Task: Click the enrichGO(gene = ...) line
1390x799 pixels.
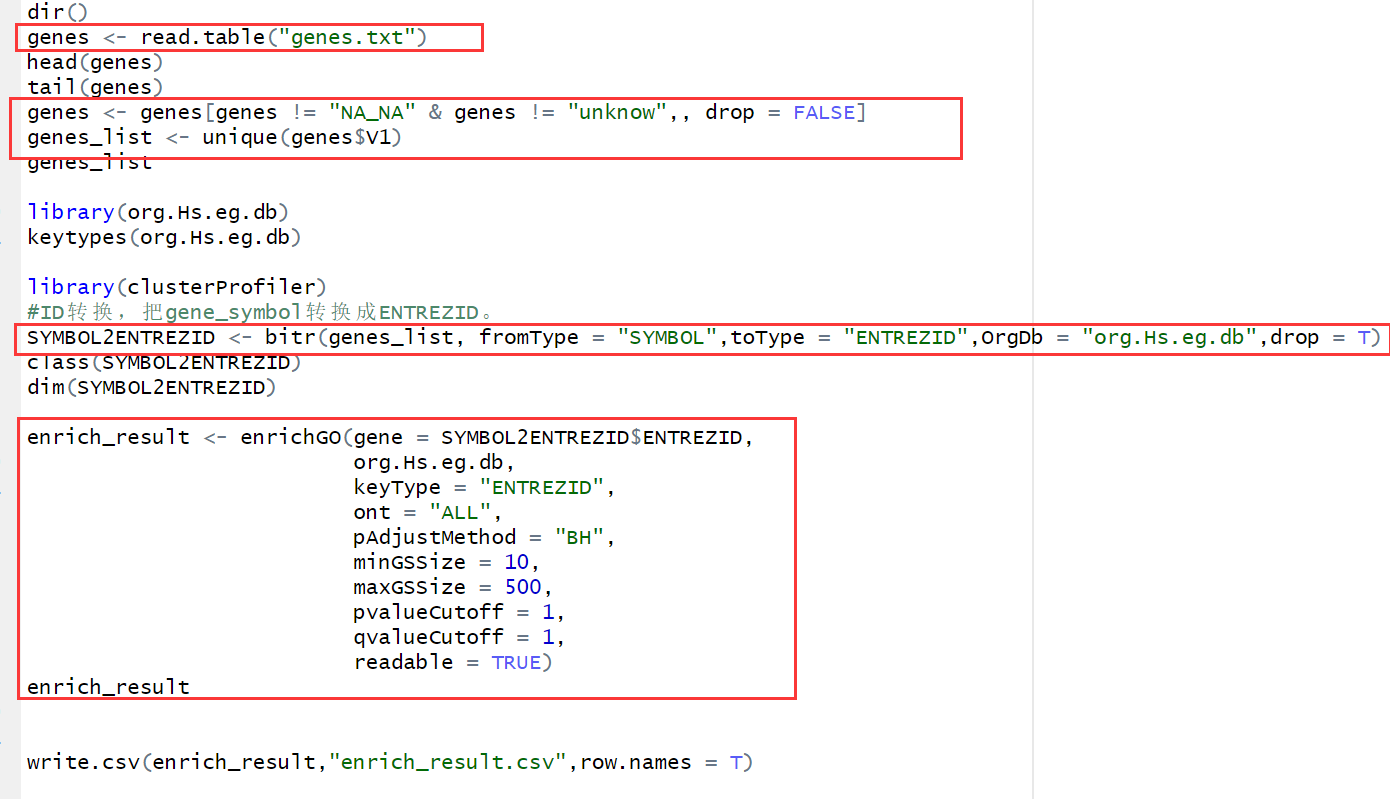Action: (x=390, y=437)
